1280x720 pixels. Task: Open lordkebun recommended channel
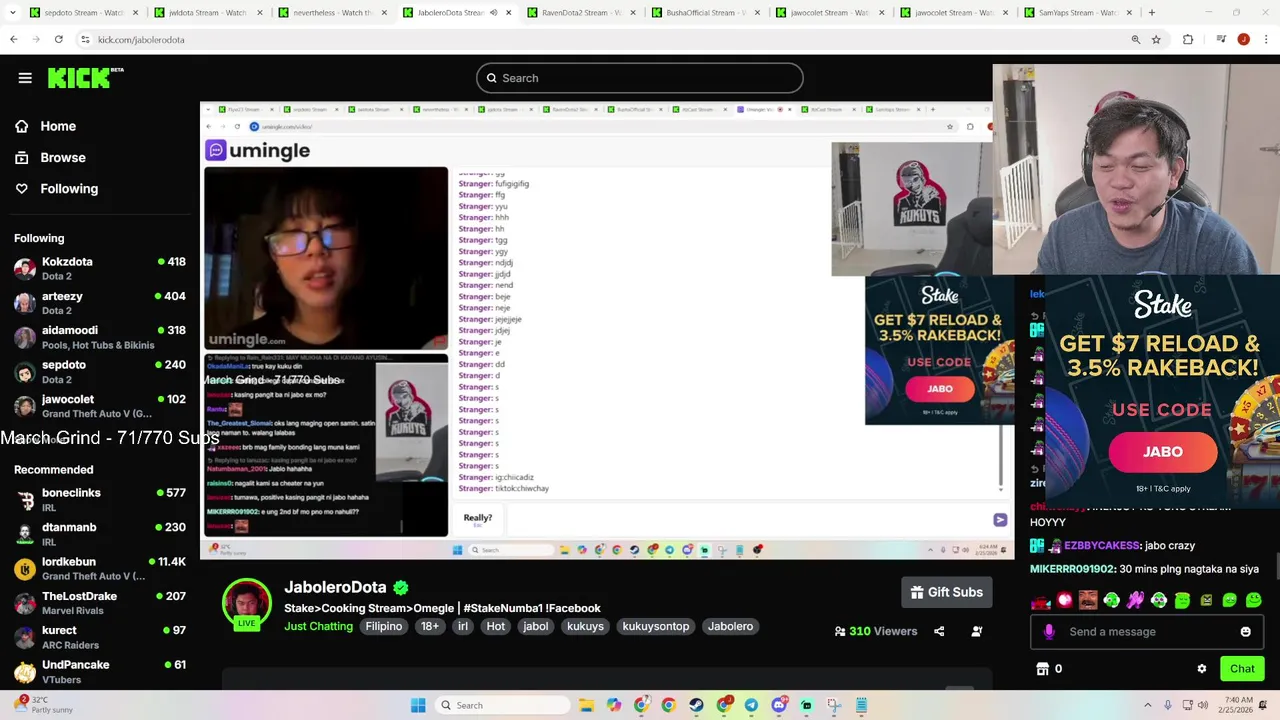(x=100, y=568)
